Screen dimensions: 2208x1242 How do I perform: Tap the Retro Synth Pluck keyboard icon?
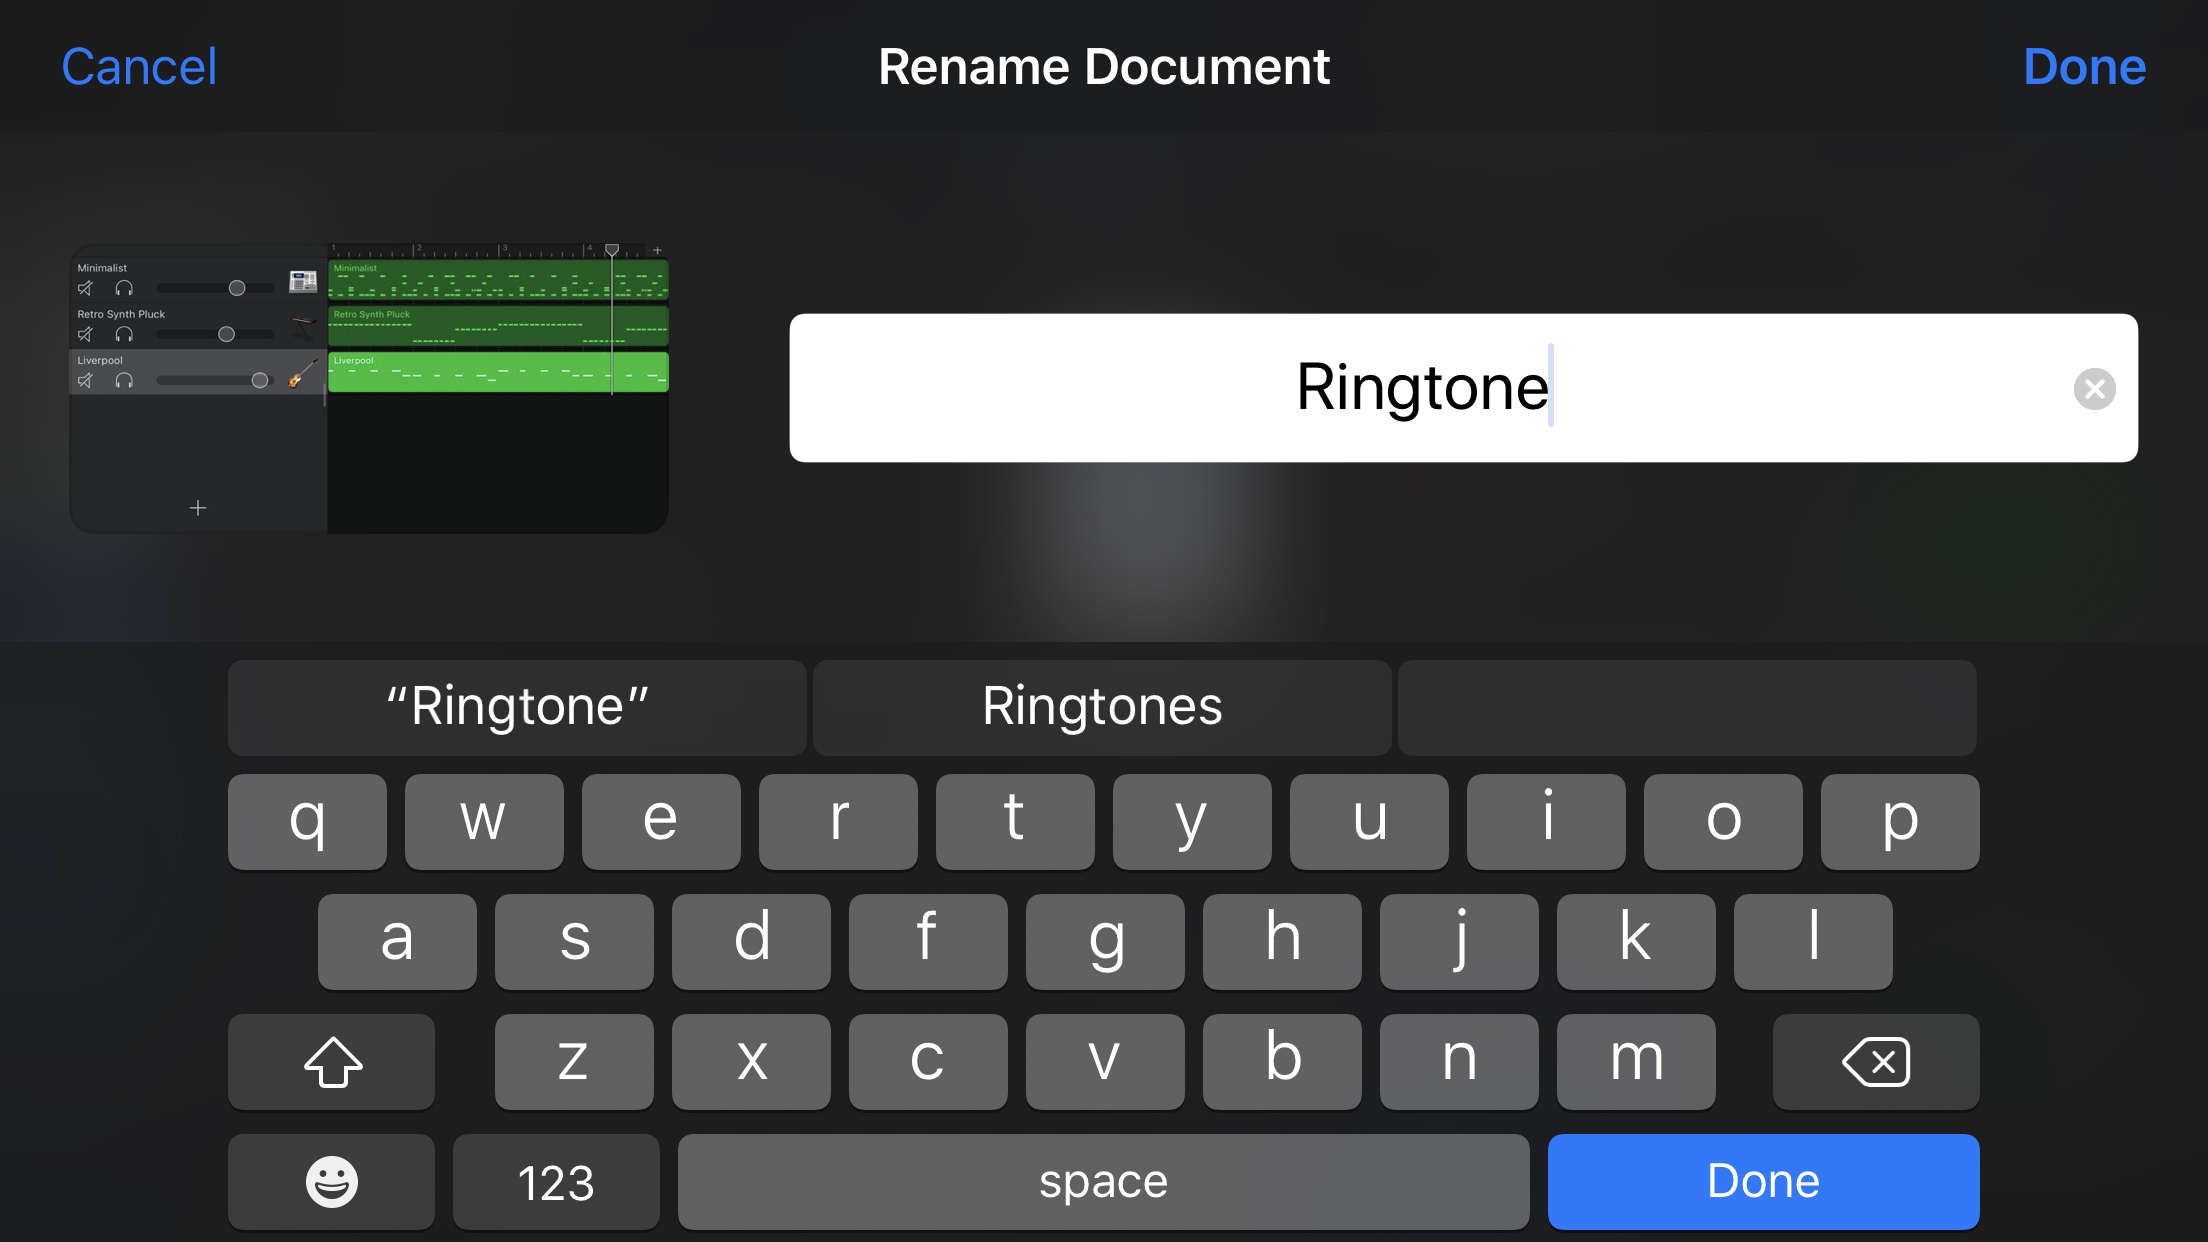[303, 327]
